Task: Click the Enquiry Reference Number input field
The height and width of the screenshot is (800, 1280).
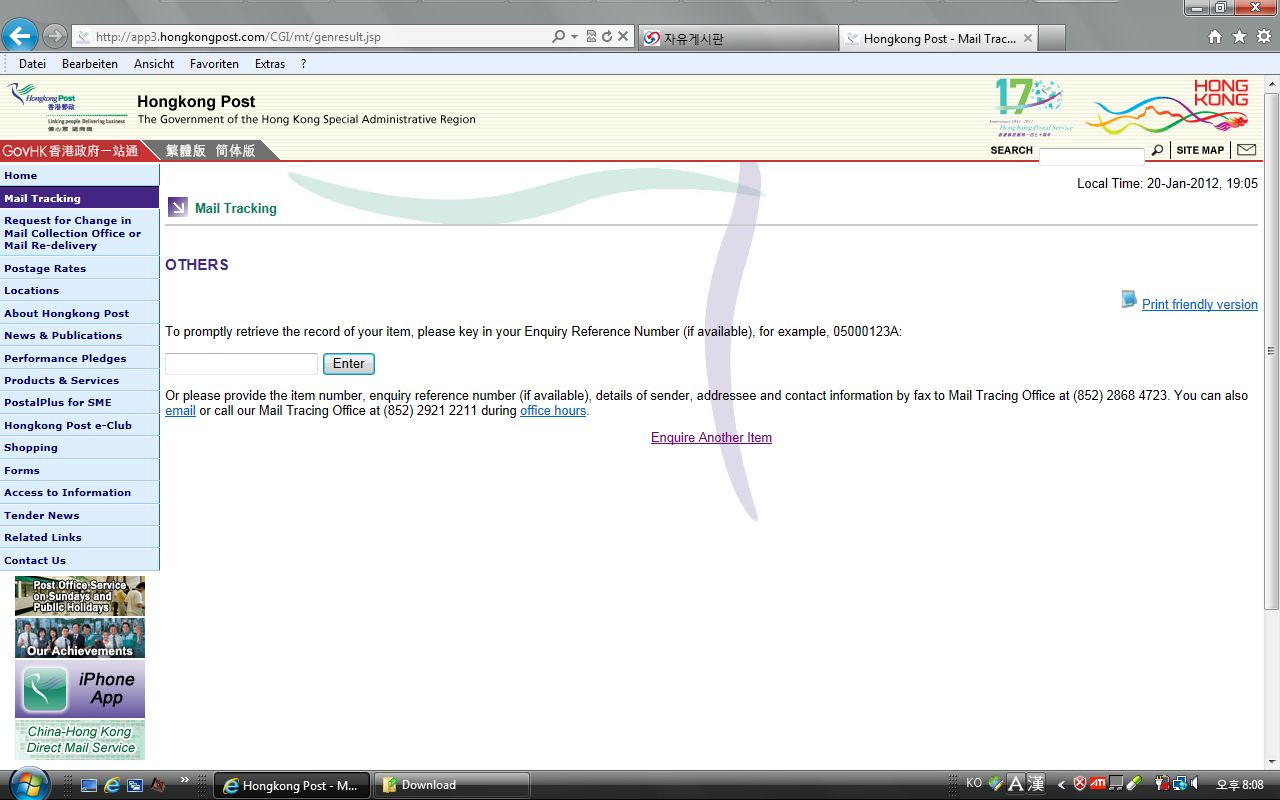Action: click(x=241, y=363)
